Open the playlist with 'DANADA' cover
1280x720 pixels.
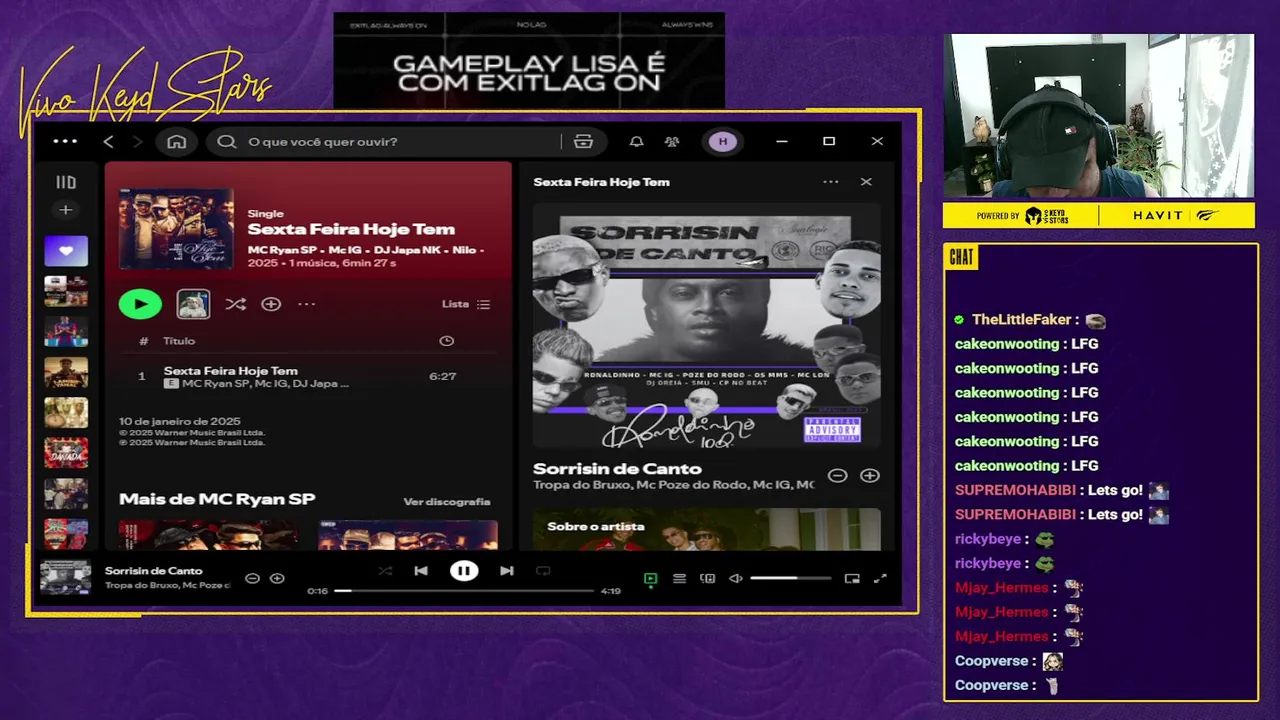(66, 453)
